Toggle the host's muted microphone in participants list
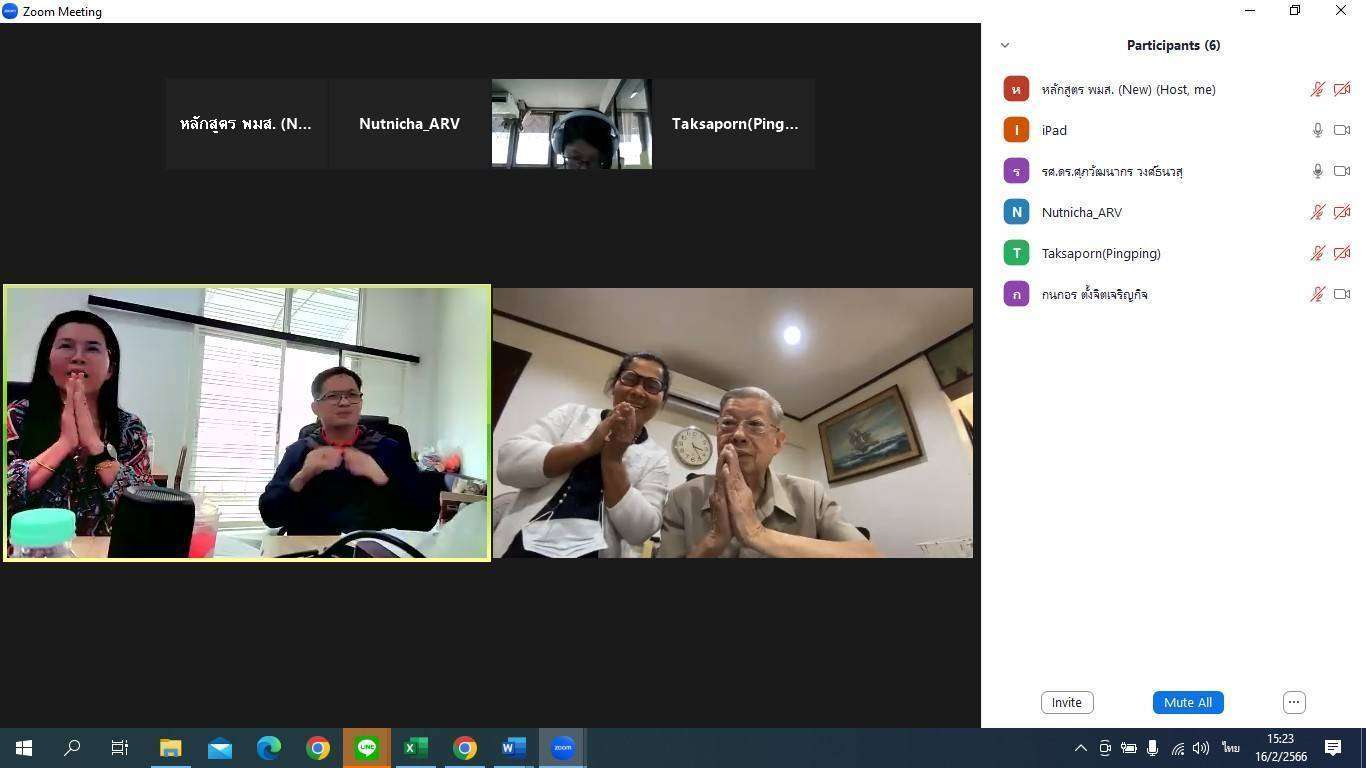 tap(1318, 89)
